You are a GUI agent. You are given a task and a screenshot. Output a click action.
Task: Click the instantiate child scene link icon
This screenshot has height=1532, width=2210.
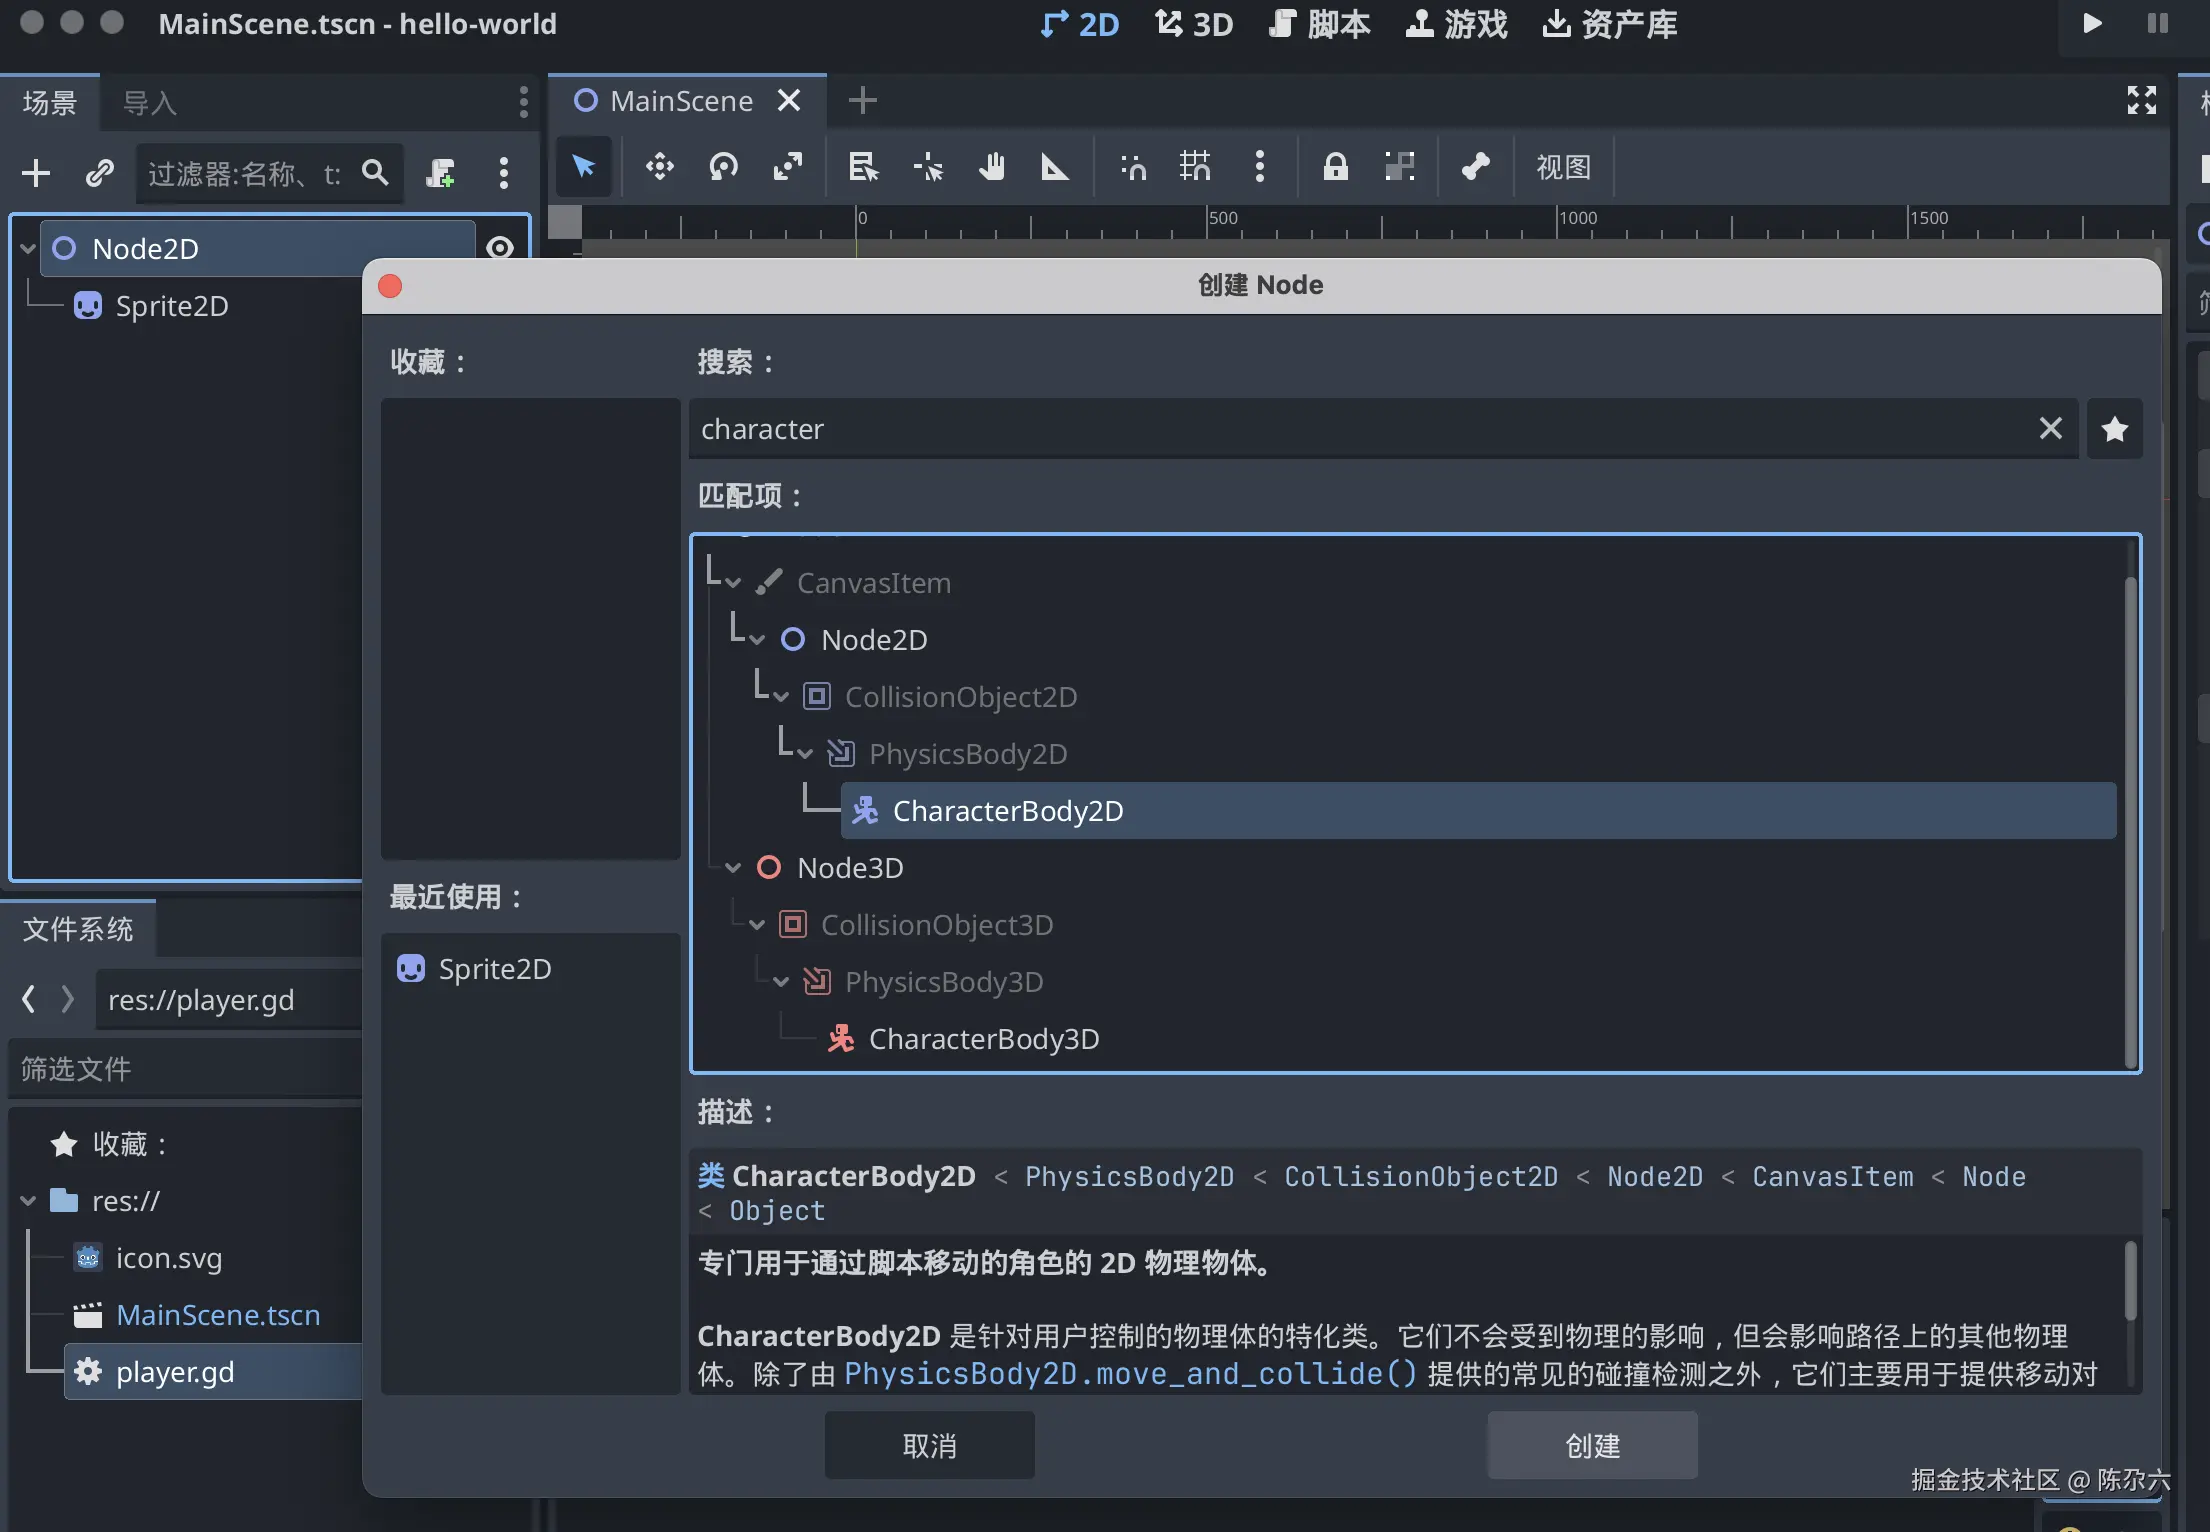click(99, 173)
